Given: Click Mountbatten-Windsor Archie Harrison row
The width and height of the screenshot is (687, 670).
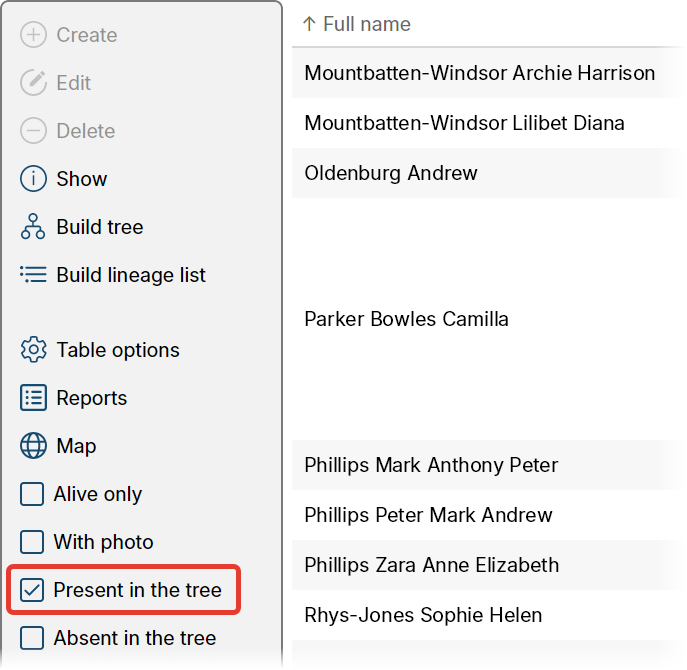Looking at the screenshot, I should coord(479,73).
